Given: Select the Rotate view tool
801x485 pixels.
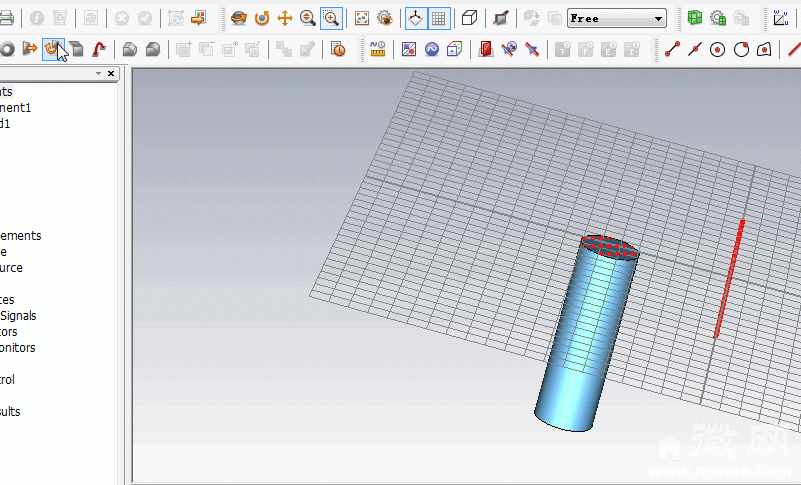Looking at the screenshot, I should pyautogui.click(x=239, y=19).
